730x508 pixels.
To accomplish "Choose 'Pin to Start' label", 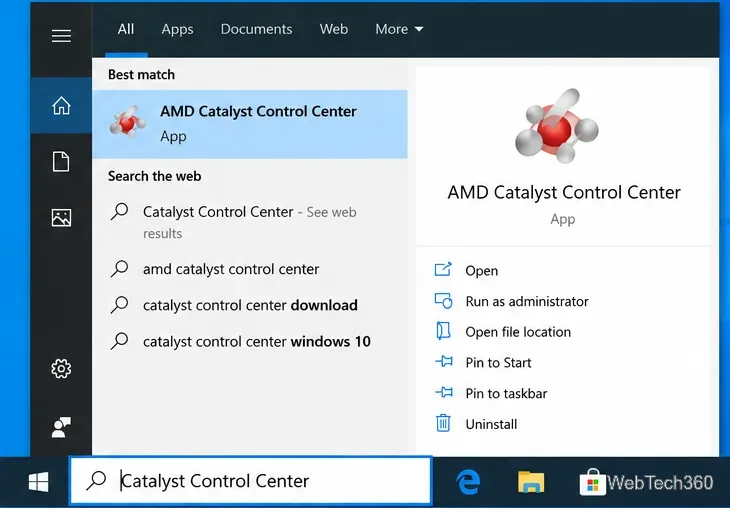I will (x=498, y=363).
